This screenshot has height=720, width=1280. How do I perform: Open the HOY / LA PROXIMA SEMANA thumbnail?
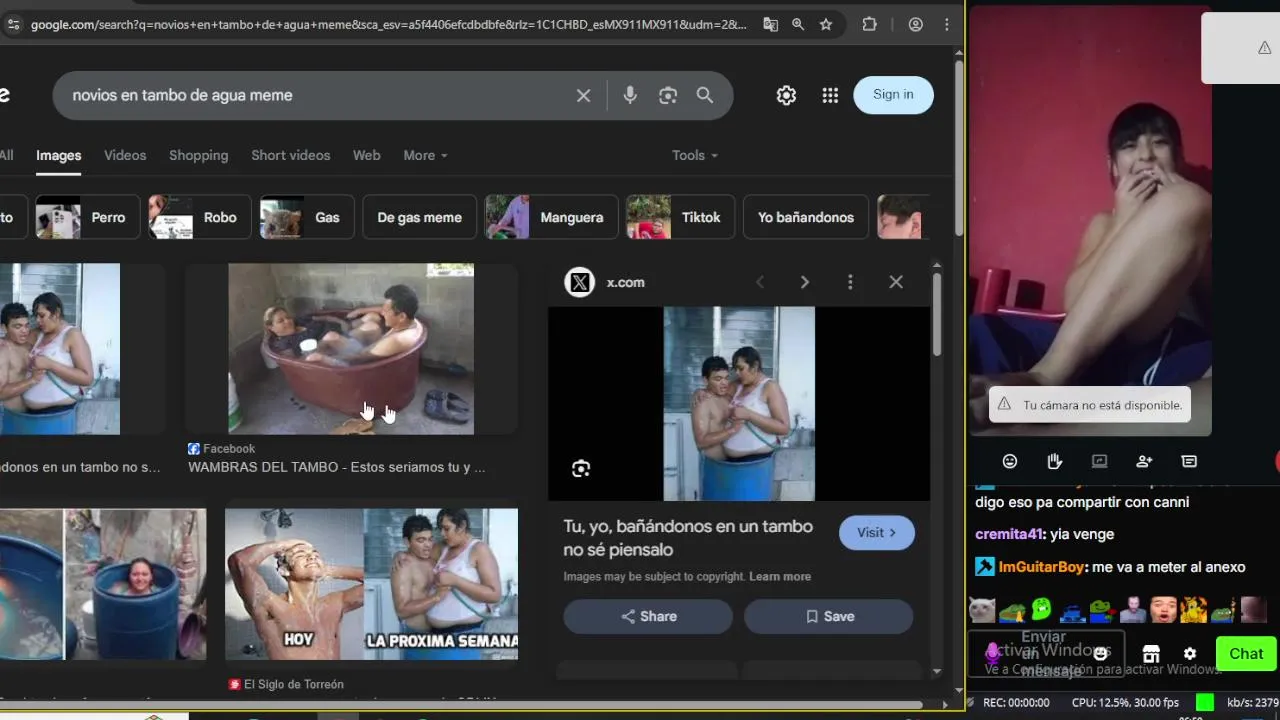[371, 584]
